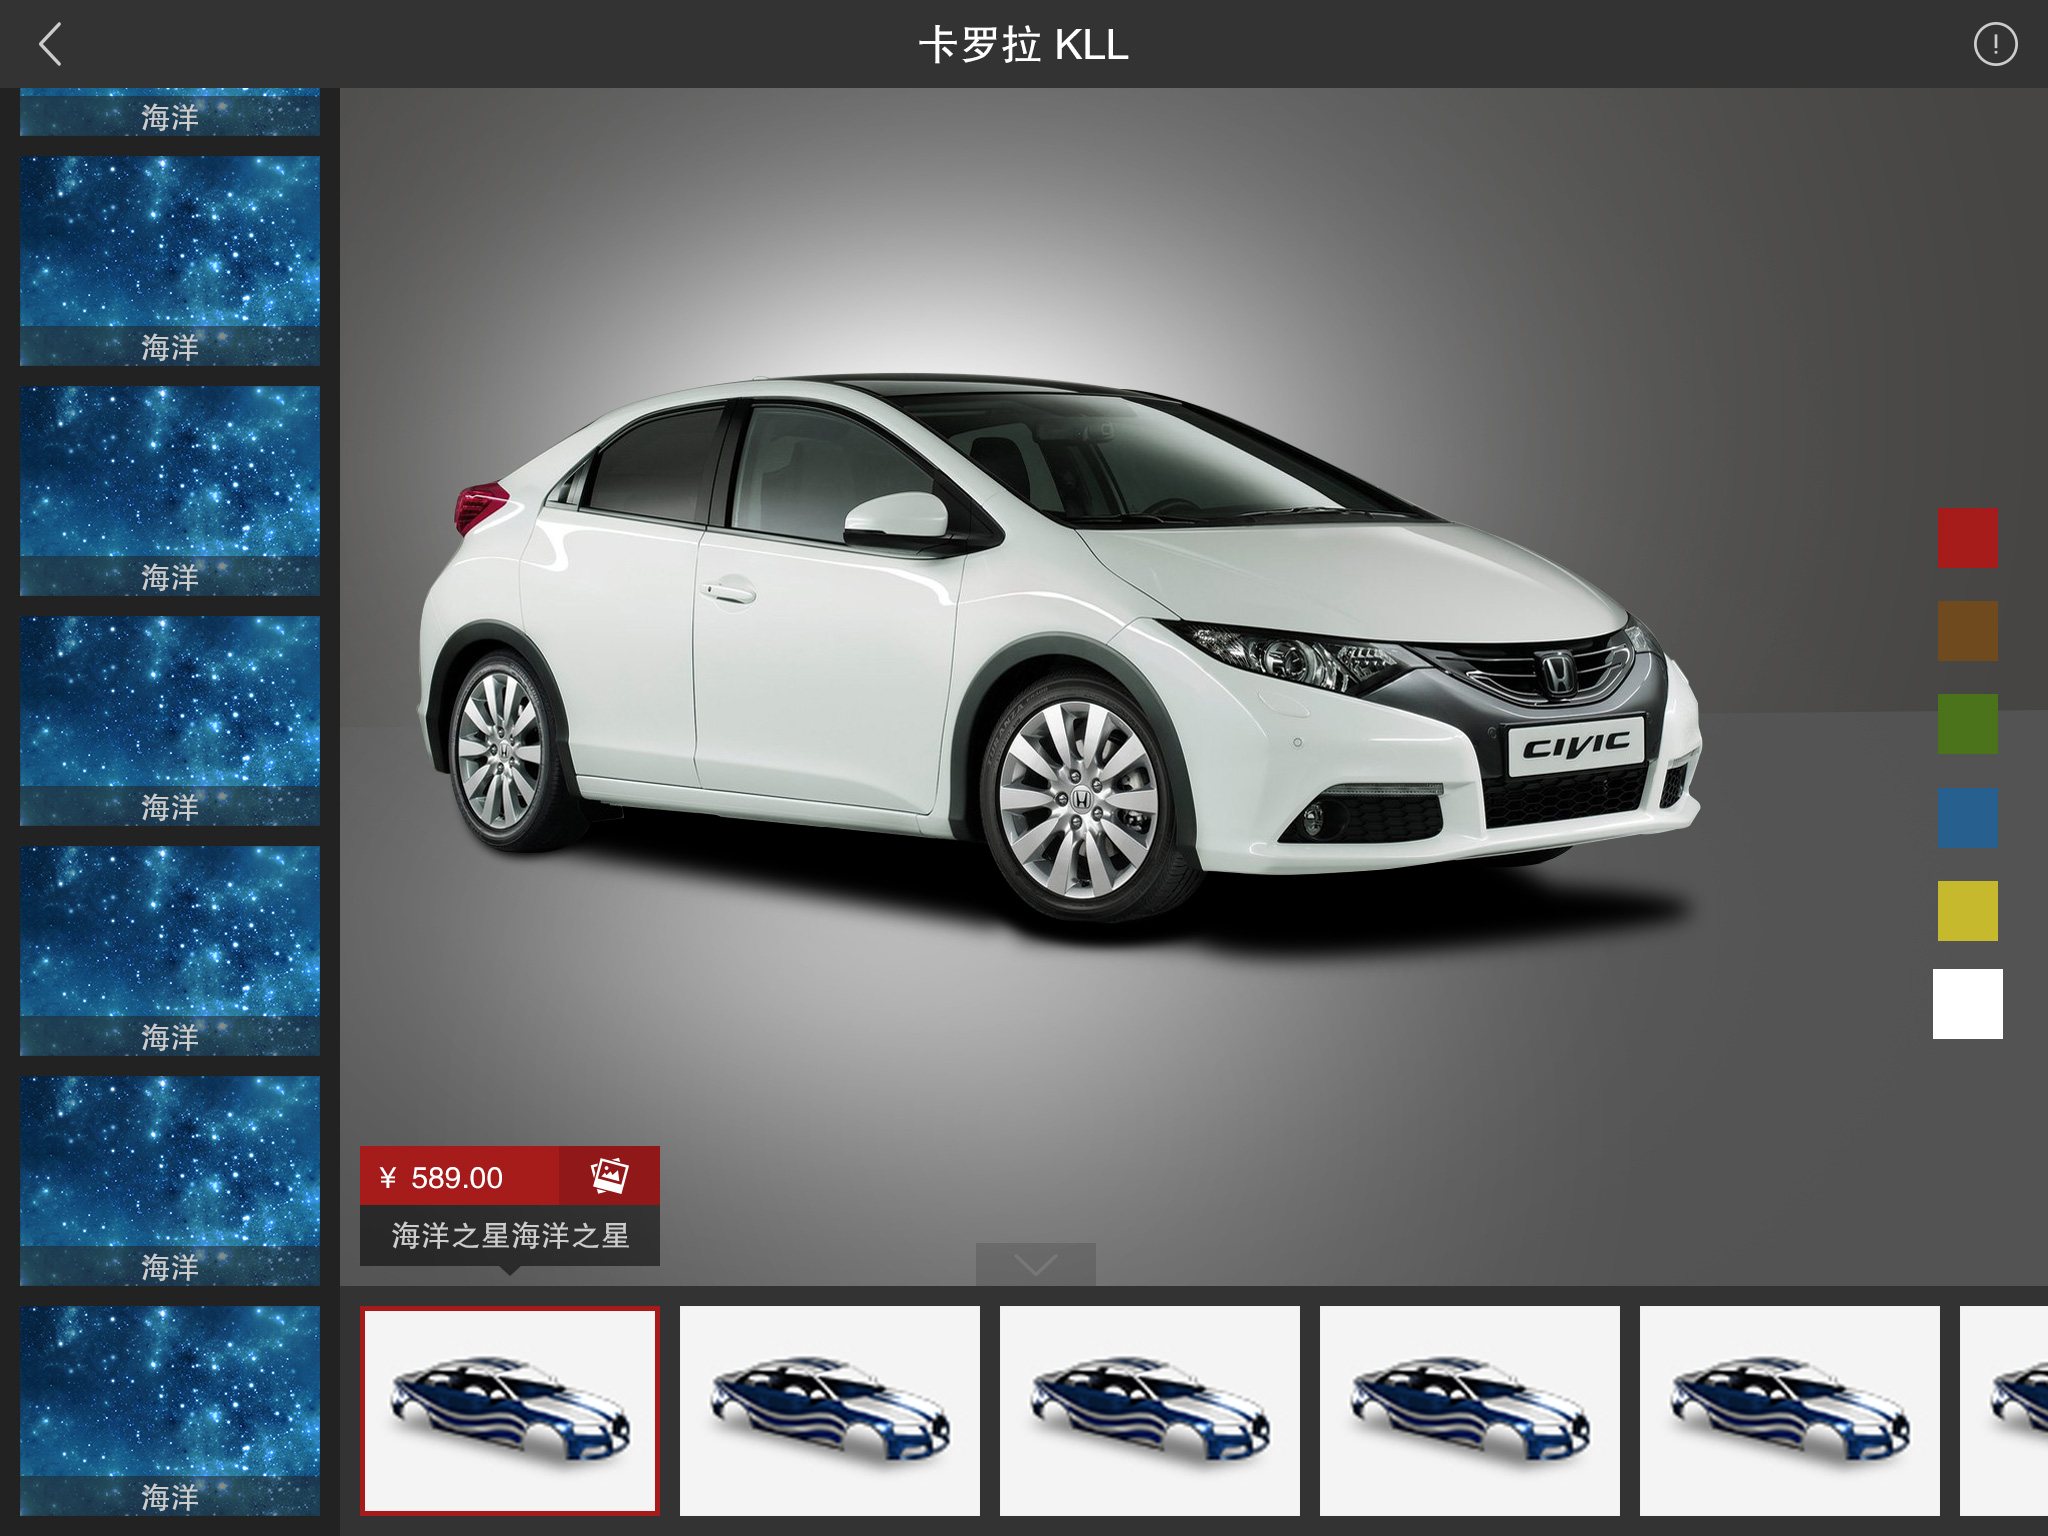Click the 海洋之星海洋之星 name label

coord(510,1236)
